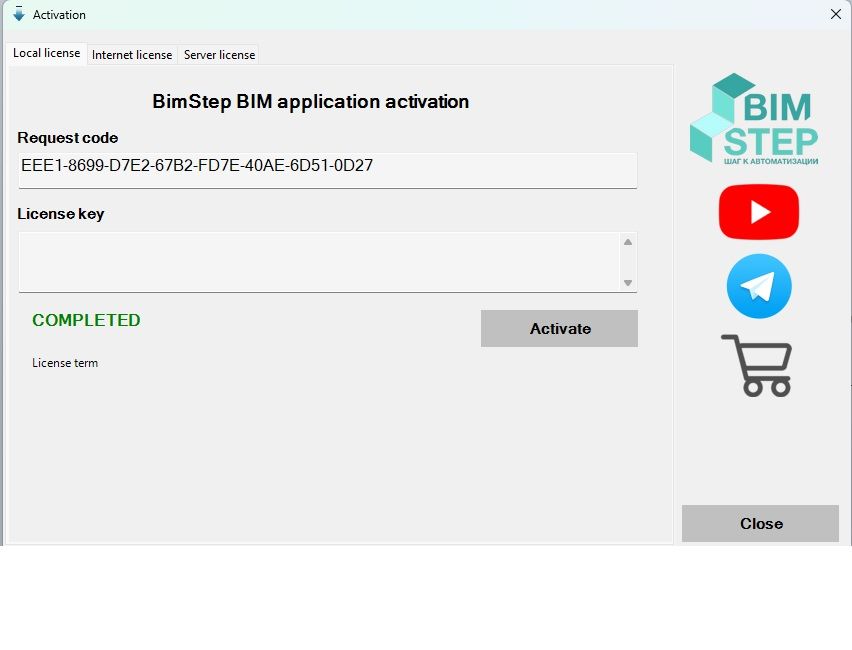The height and width of the screenshot is (650, 852).
Task: Close the Activation window with X
Action: tap(836, 14)
